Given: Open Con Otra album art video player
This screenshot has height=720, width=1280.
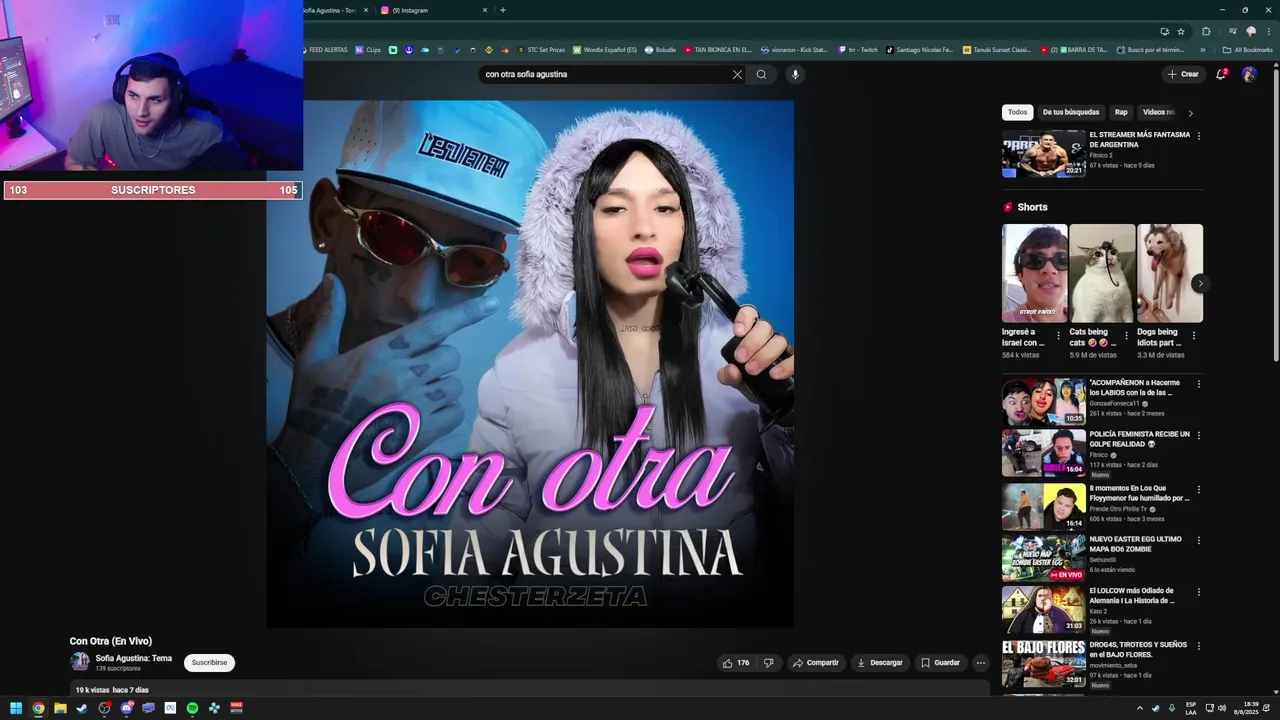Looking at the screenshot, I should coord(530,363).
